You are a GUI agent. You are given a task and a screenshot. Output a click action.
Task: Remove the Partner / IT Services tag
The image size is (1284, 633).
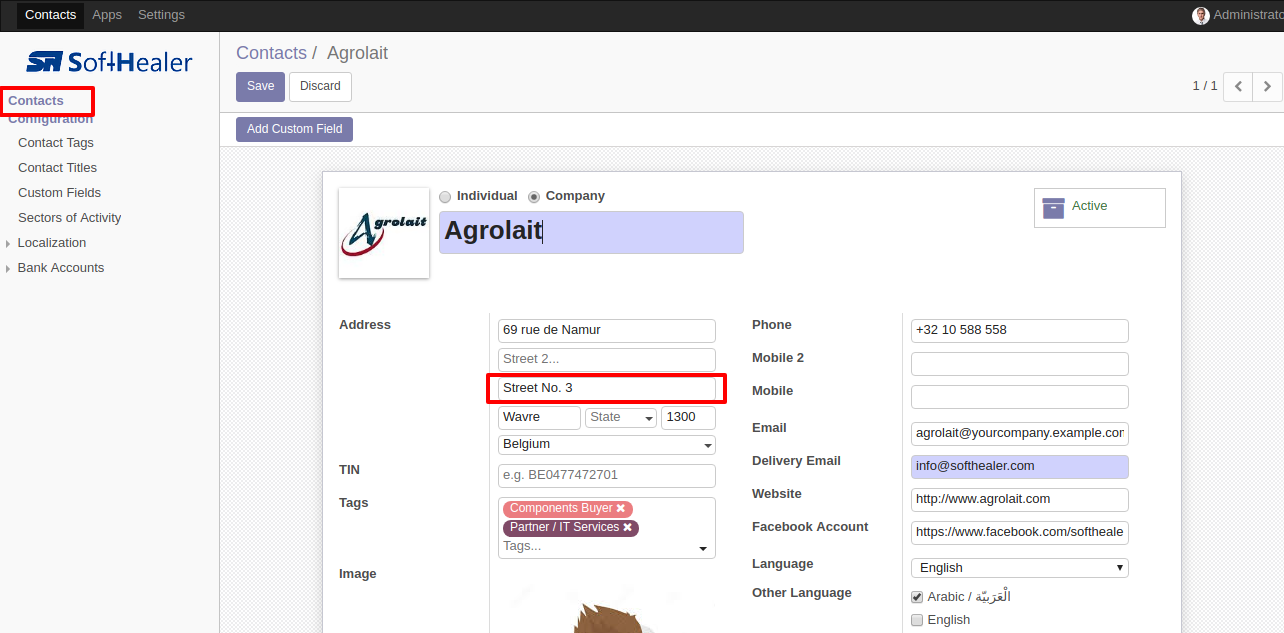[627, 527]
